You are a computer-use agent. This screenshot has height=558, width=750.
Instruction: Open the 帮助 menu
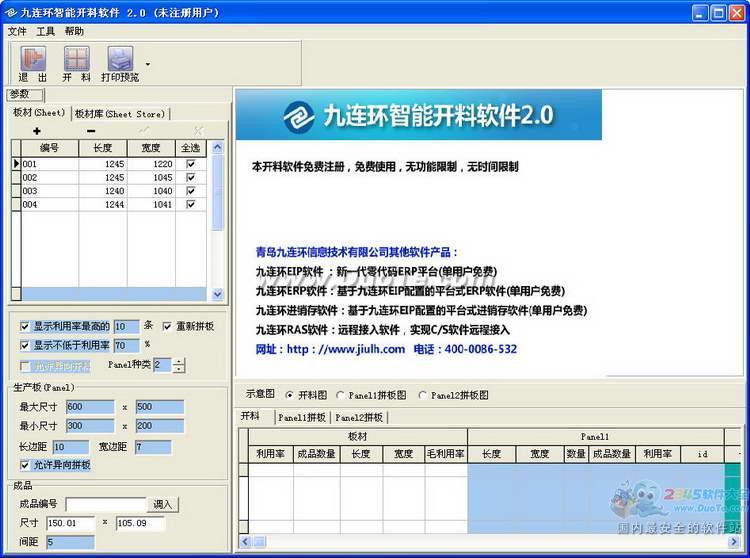coord(74,32)
